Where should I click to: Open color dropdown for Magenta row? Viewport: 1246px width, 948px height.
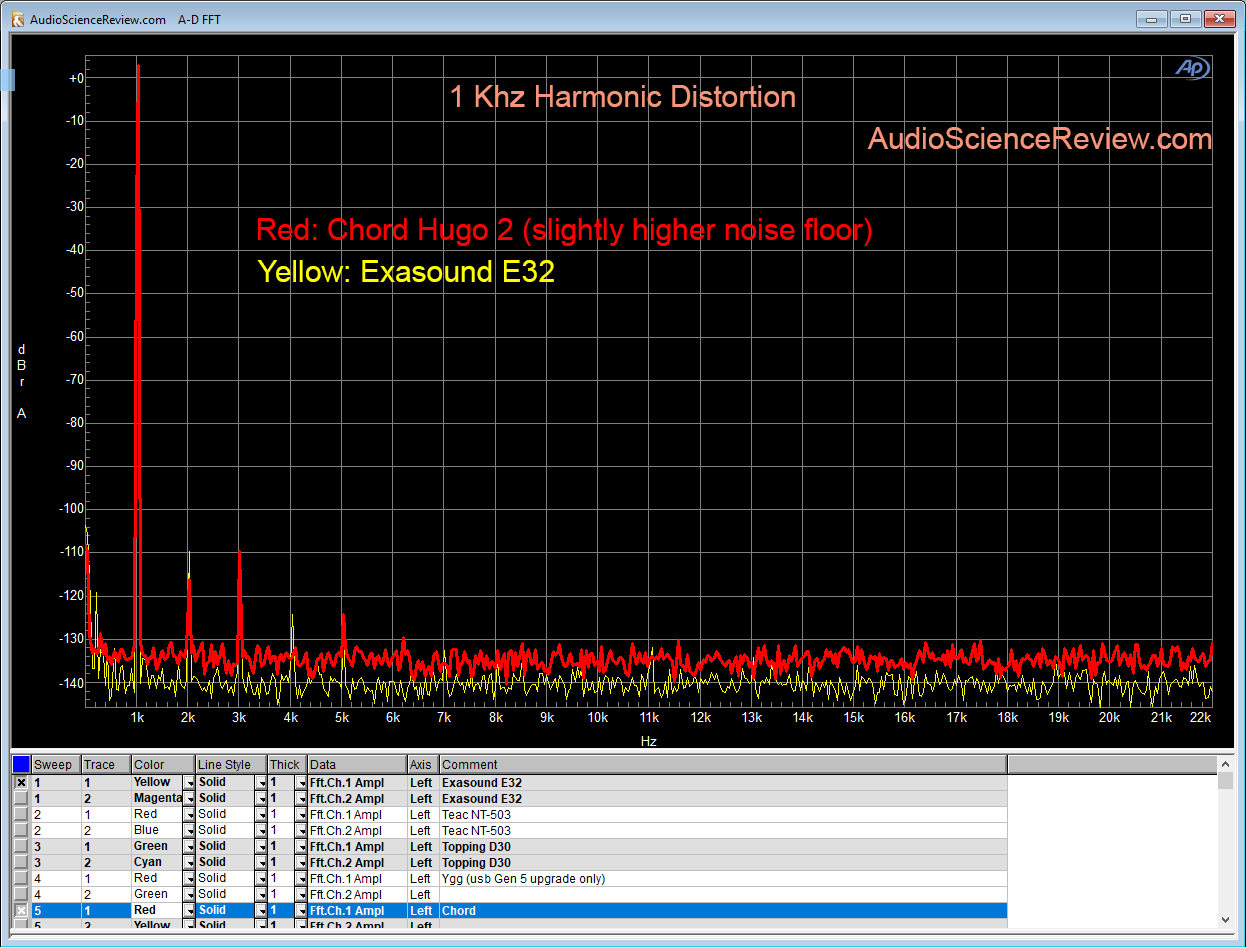[x=189, y=798]
